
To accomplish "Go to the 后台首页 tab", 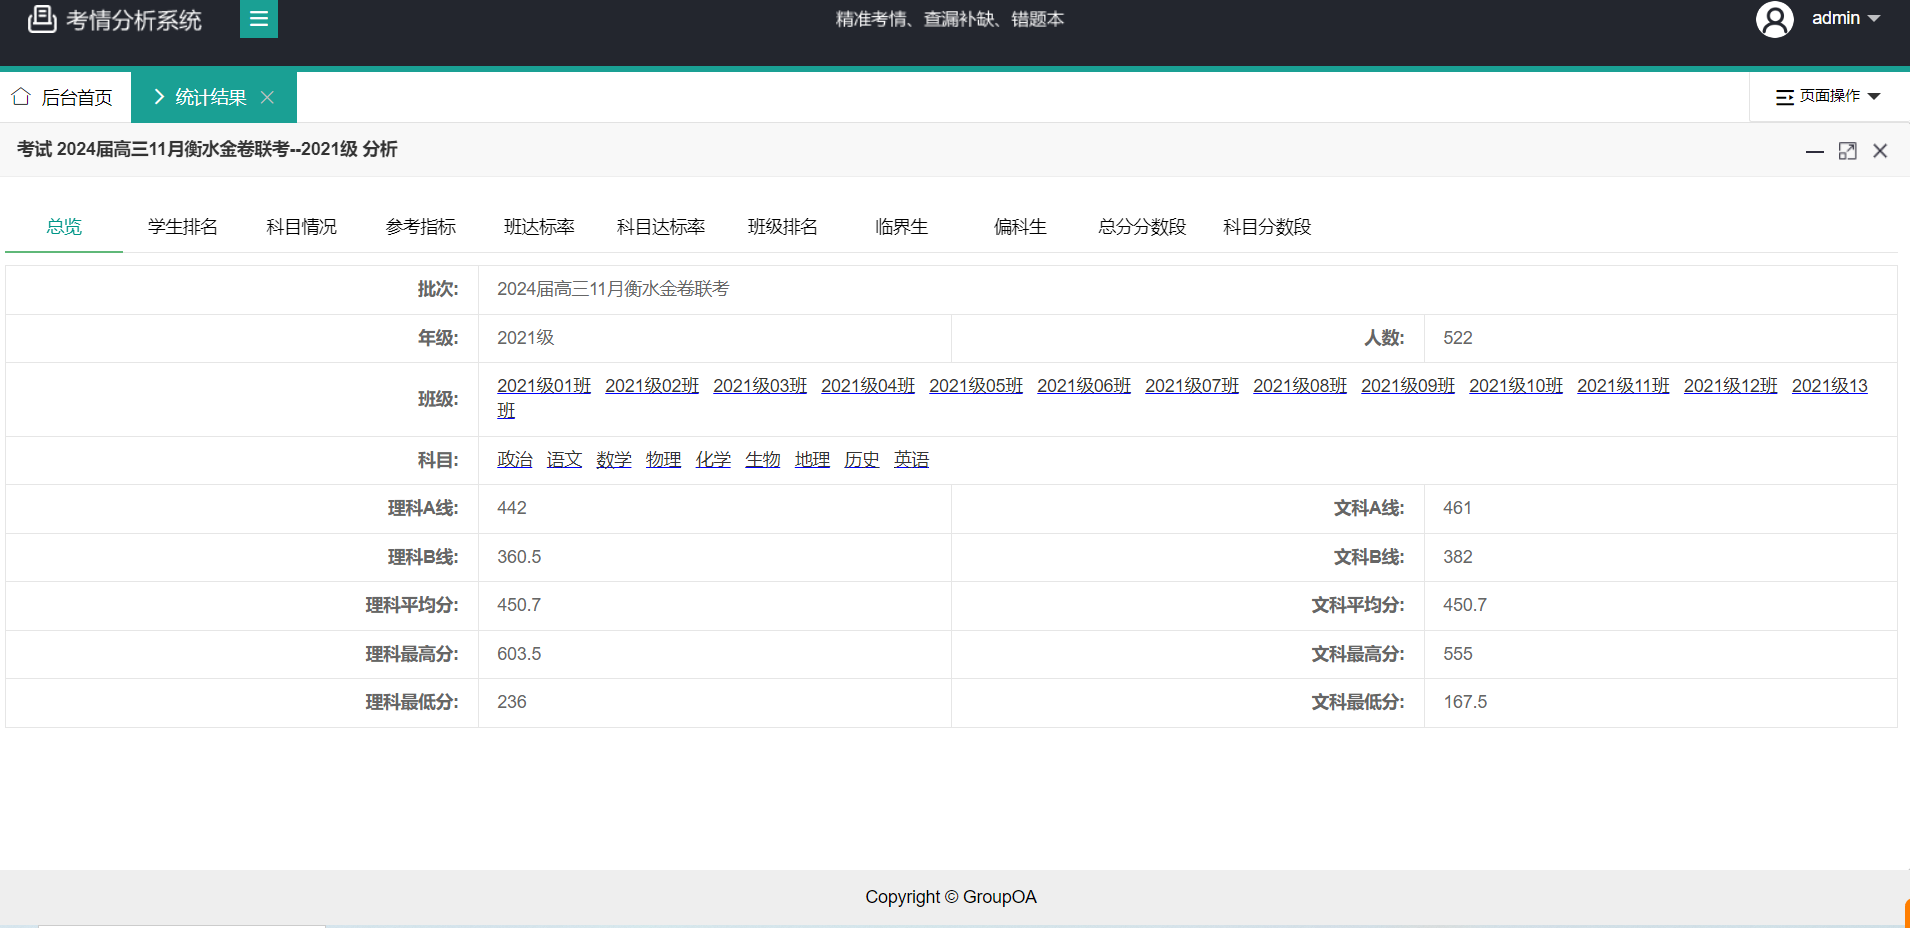I will click(x=65, y=97).
